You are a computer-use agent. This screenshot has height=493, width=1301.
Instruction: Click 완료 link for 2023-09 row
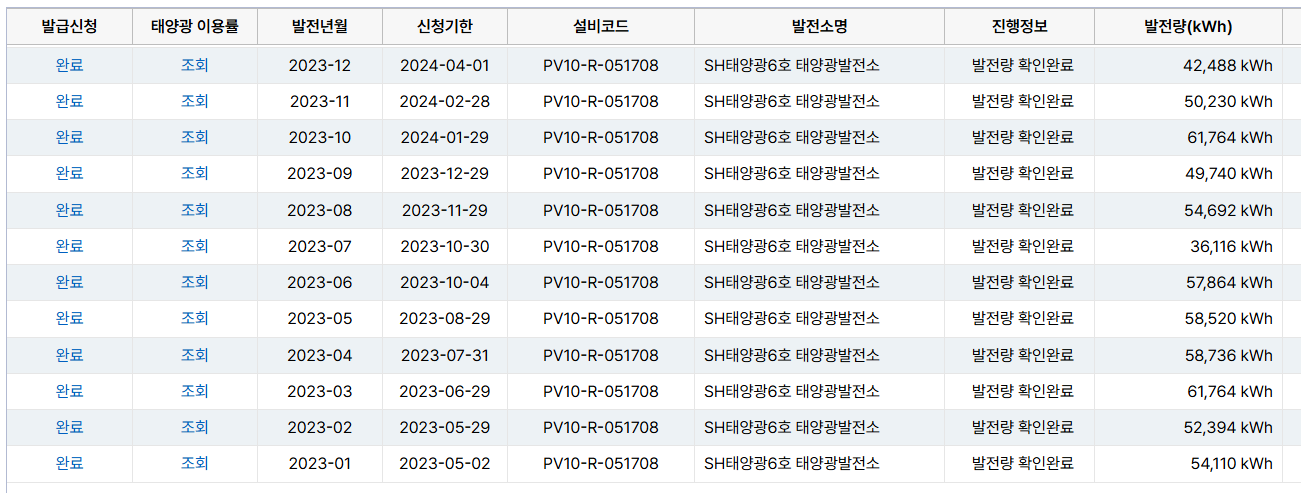tap(69, 173)
